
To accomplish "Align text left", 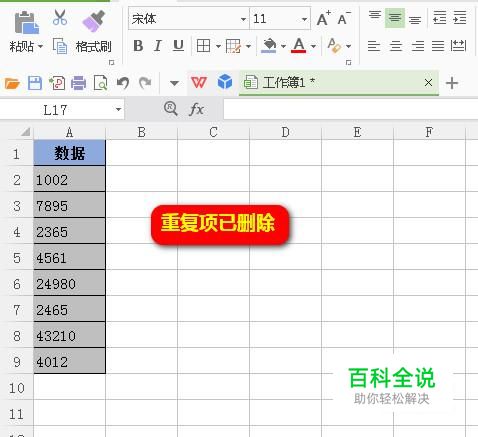I will tap(374, 46).
